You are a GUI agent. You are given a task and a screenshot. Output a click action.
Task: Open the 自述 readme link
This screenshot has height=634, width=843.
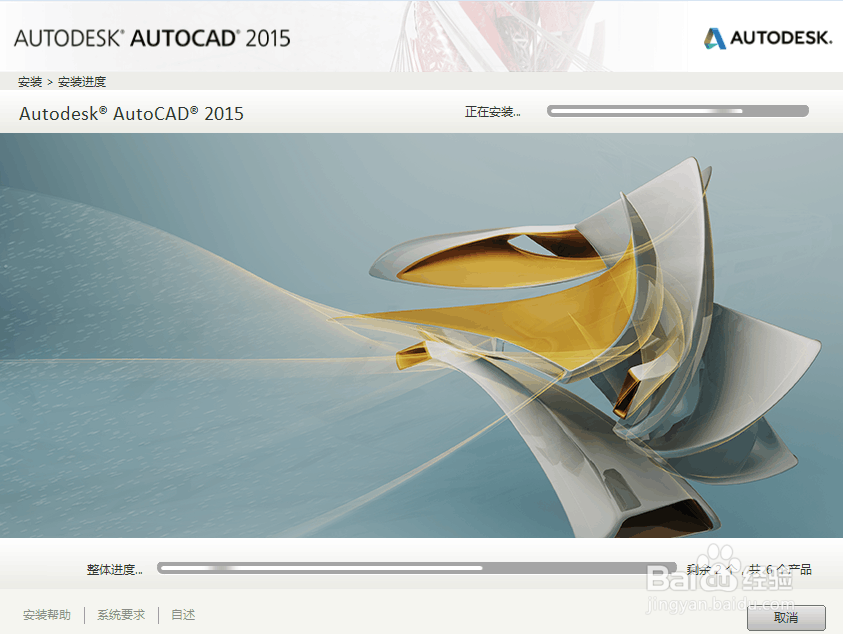click(x=183, y=615)
